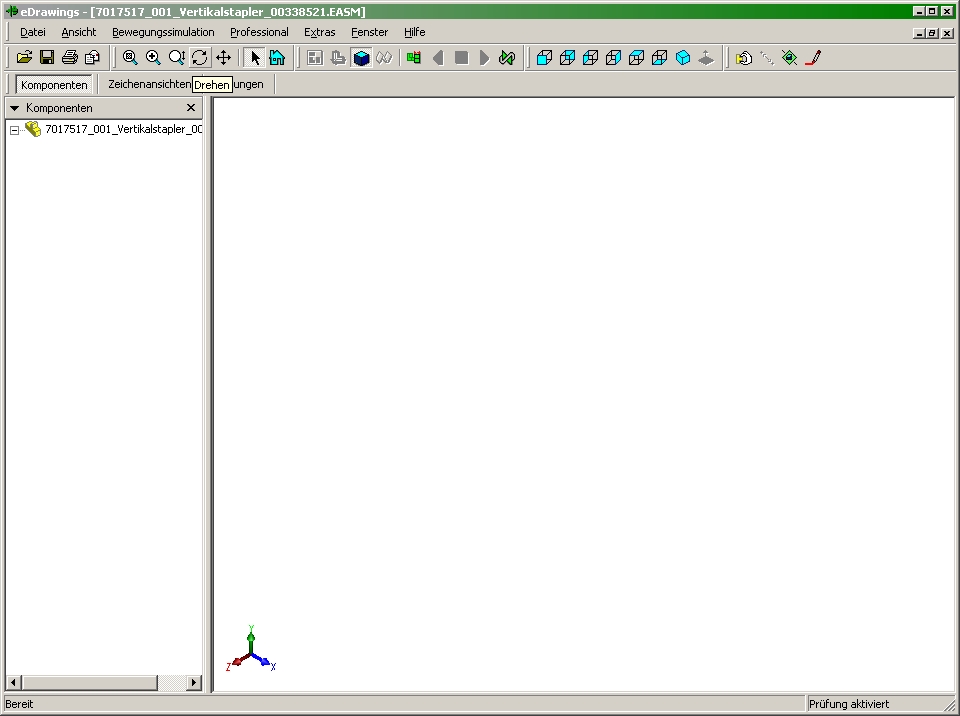
Task: Select the Zoom to Fit tool
Action: (130, 58)
